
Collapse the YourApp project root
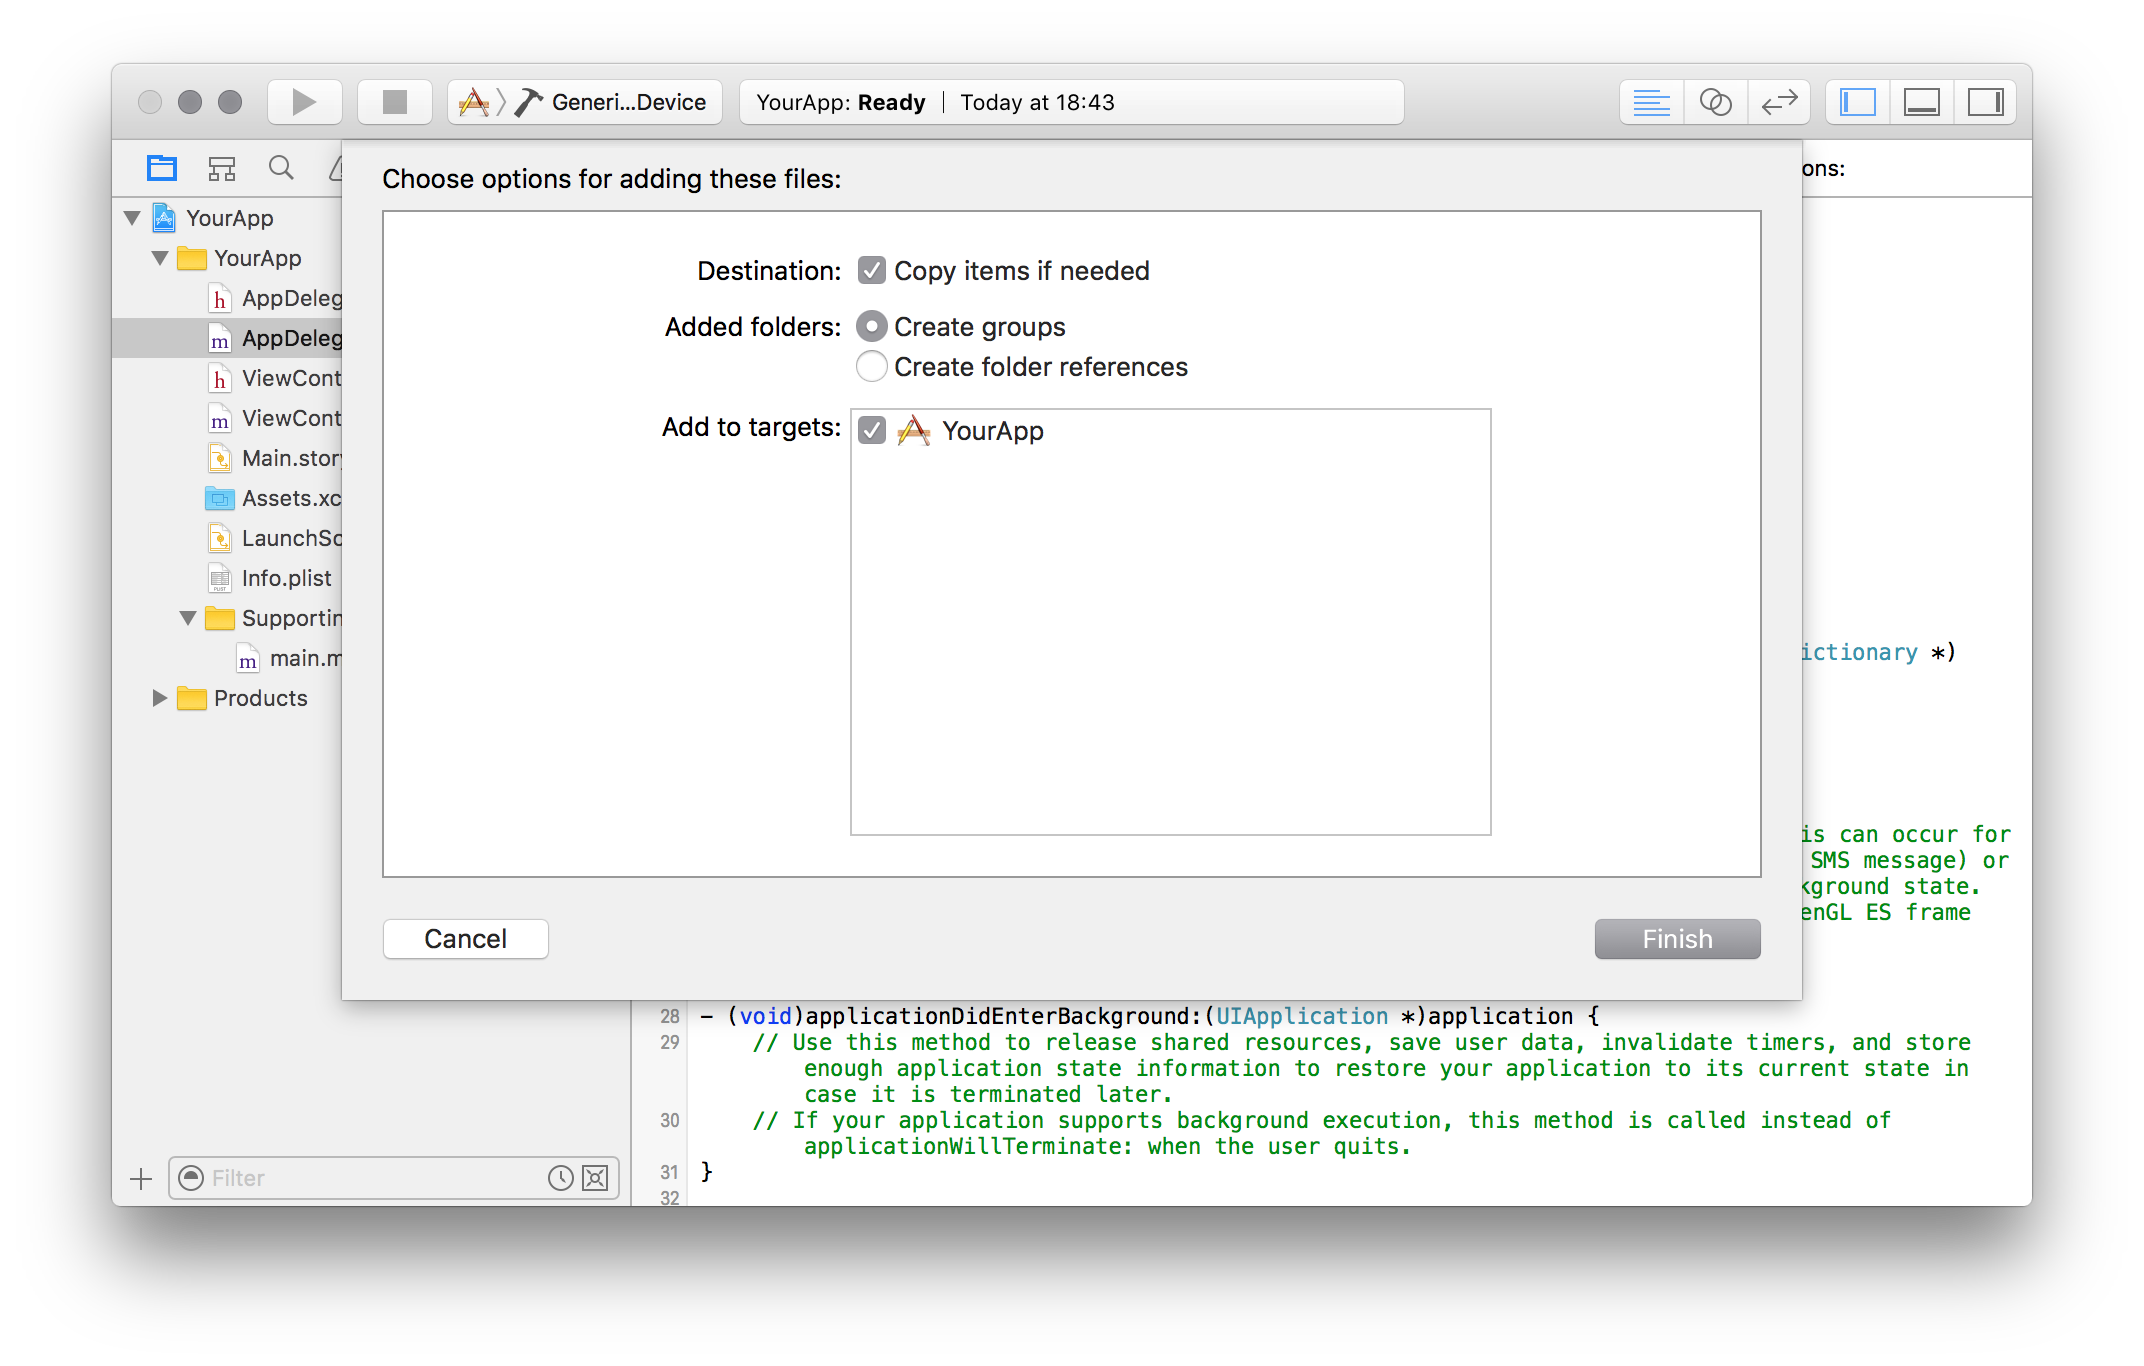(132, 218)
